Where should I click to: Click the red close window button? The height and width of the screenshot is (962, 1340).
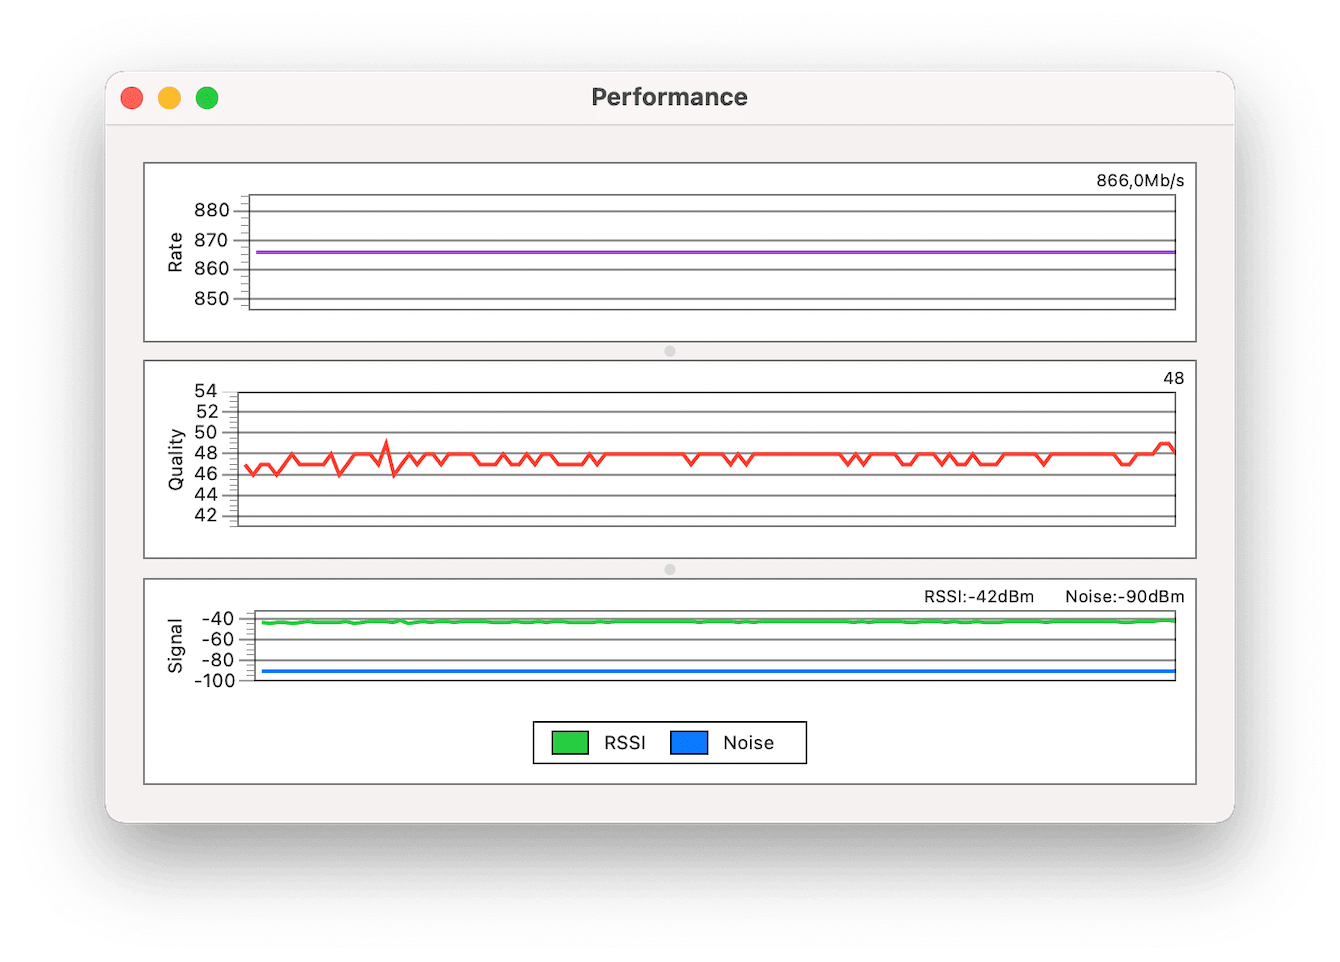132,98
